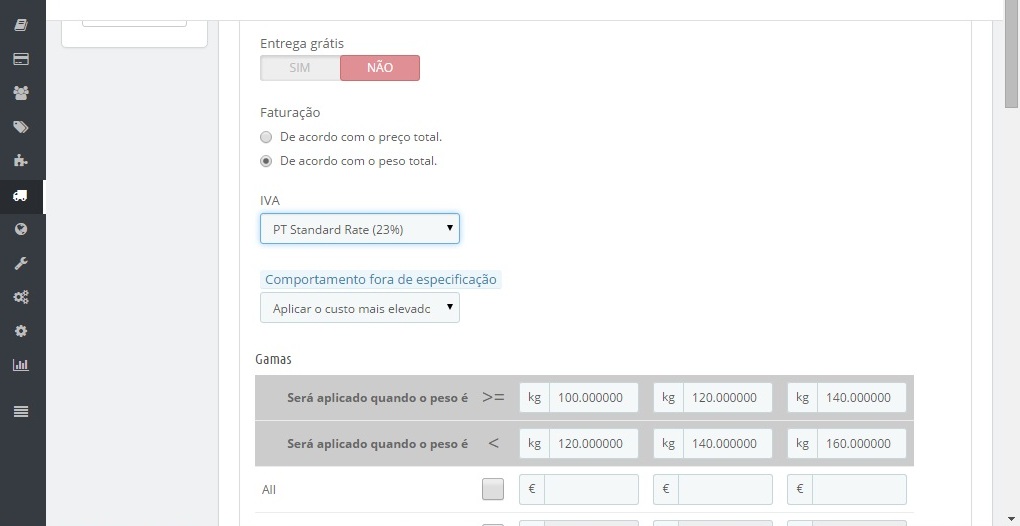Open the Preferences wrench icon
Screen dimensions: 1020x526
[21, 263]
